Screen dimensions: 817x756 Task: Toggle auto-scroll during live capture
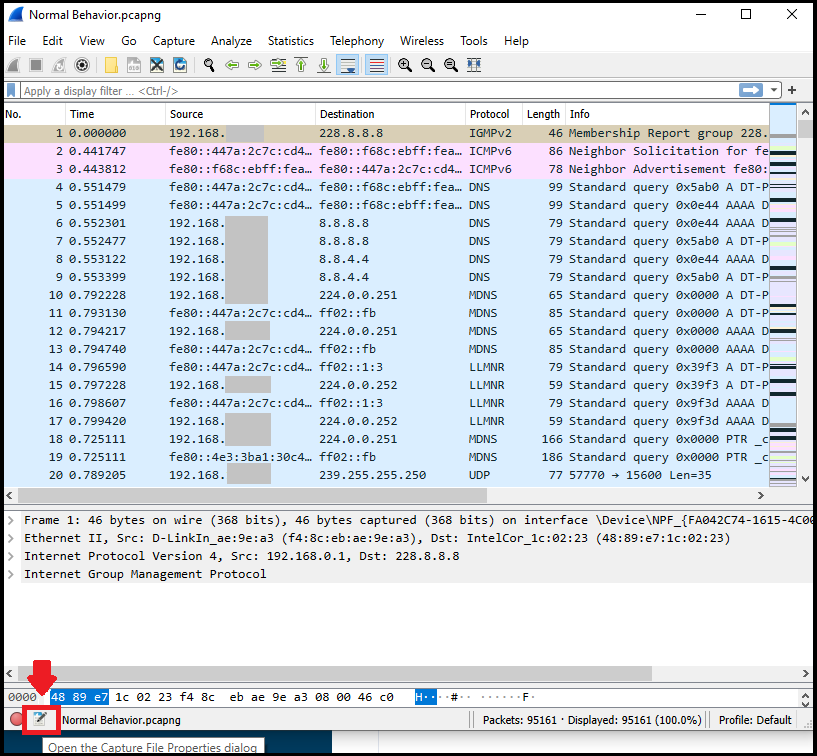tap(348, 65)
